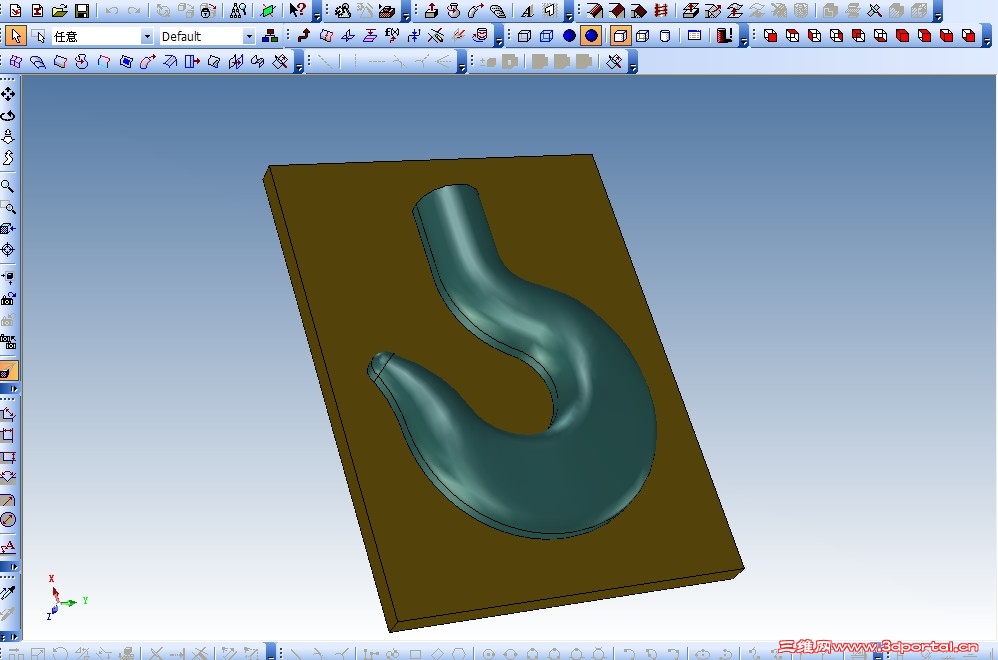
Task: Click the extrude box with arrow icon
Action: pyautogui.click(x=432, y=10)
